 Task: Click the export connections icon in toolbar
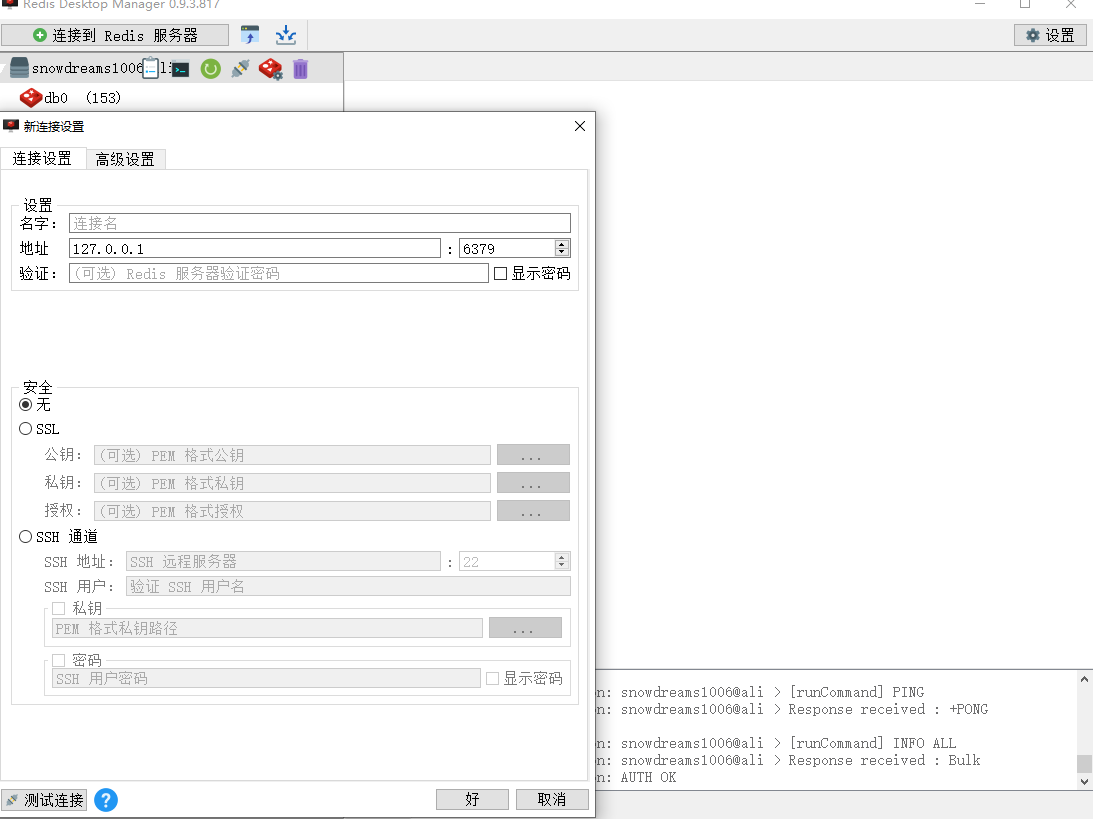[286, 35]
